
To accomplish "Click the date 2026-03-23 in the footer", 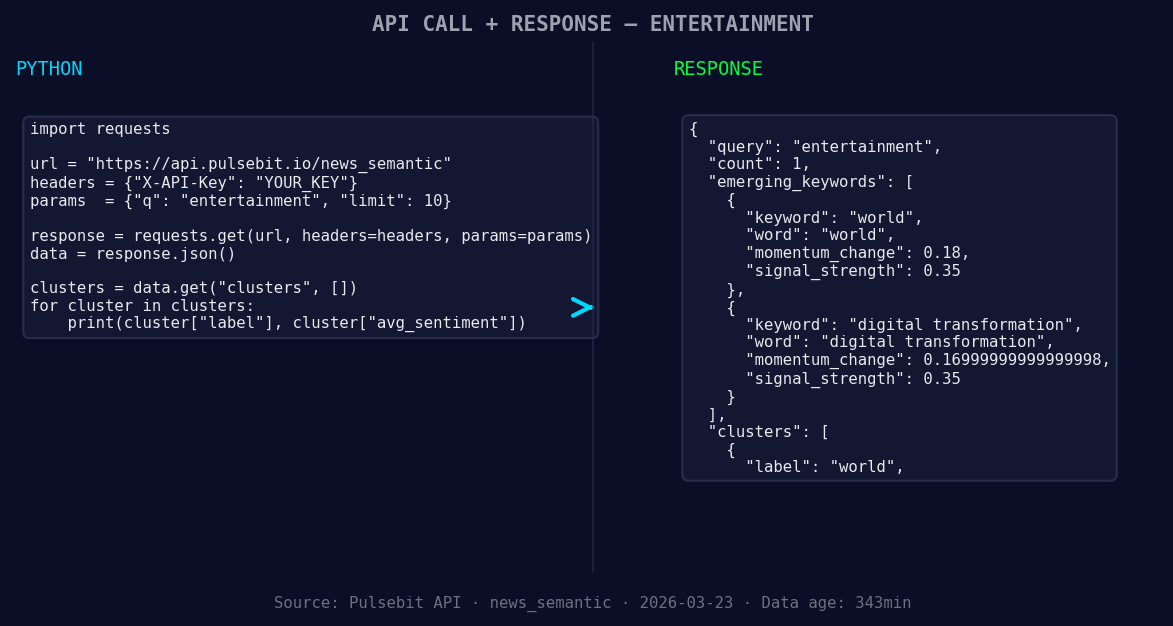I will 690,602.
